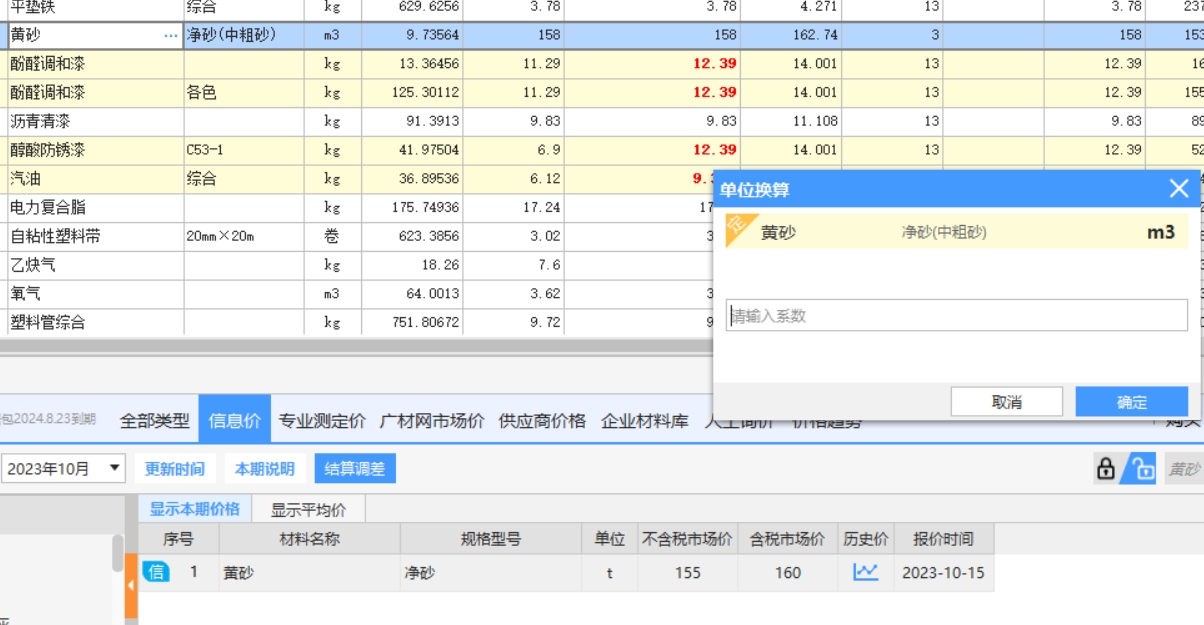Click the 本期说明 button
Screen dimensions: 1204x625
click(265, 468)
